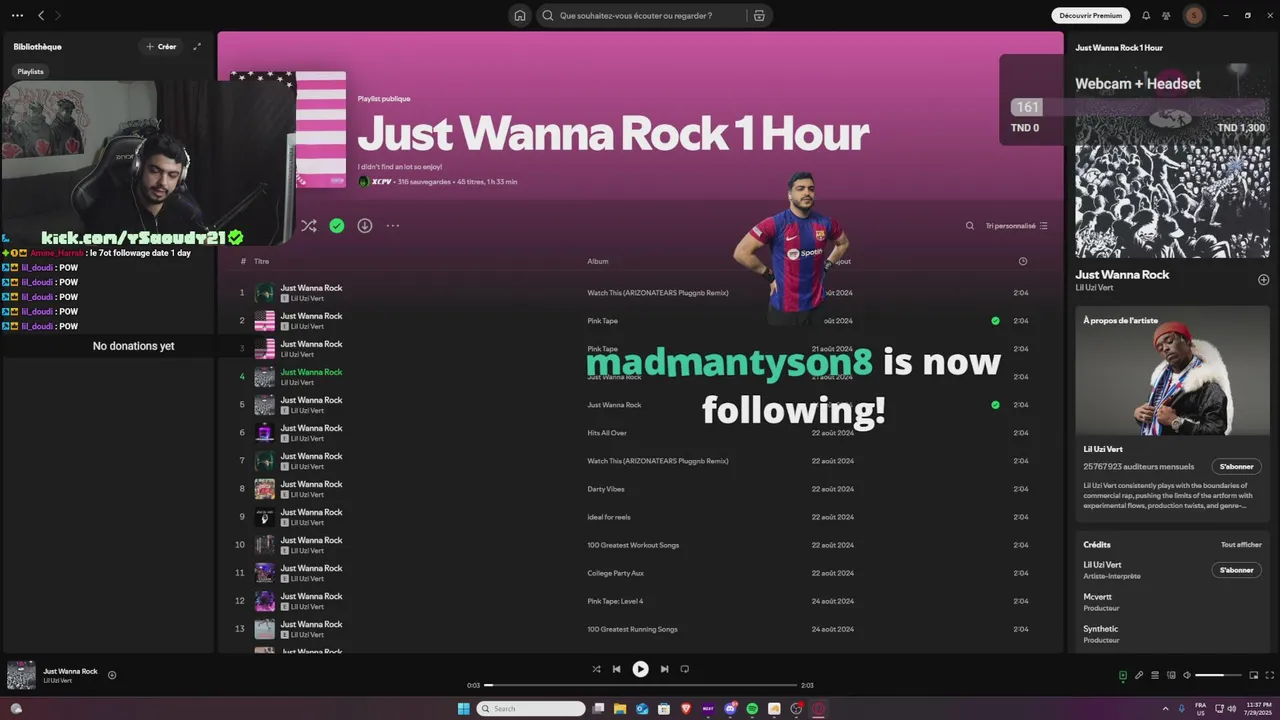Click S'abonner in Crédits section

1236,570
